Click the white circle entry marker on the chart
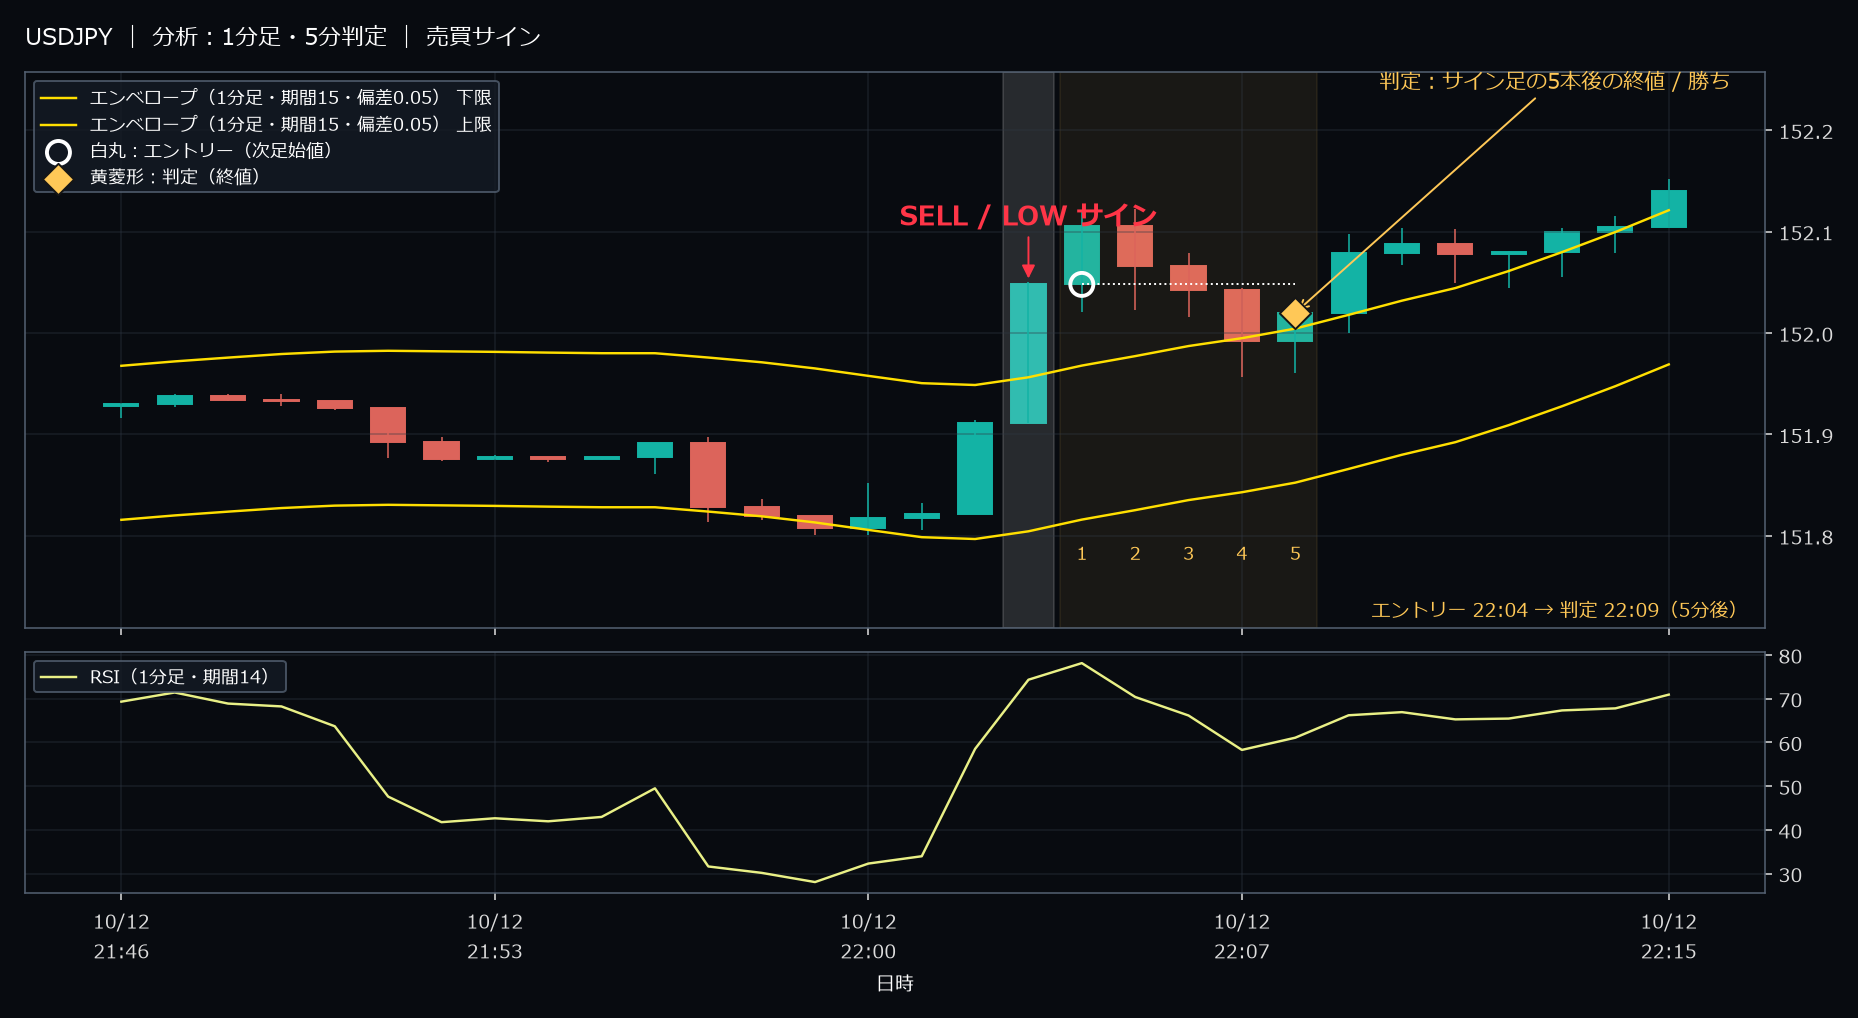The width and height of the screenshot is (1858, 1018). click(x=1081, y=284)
